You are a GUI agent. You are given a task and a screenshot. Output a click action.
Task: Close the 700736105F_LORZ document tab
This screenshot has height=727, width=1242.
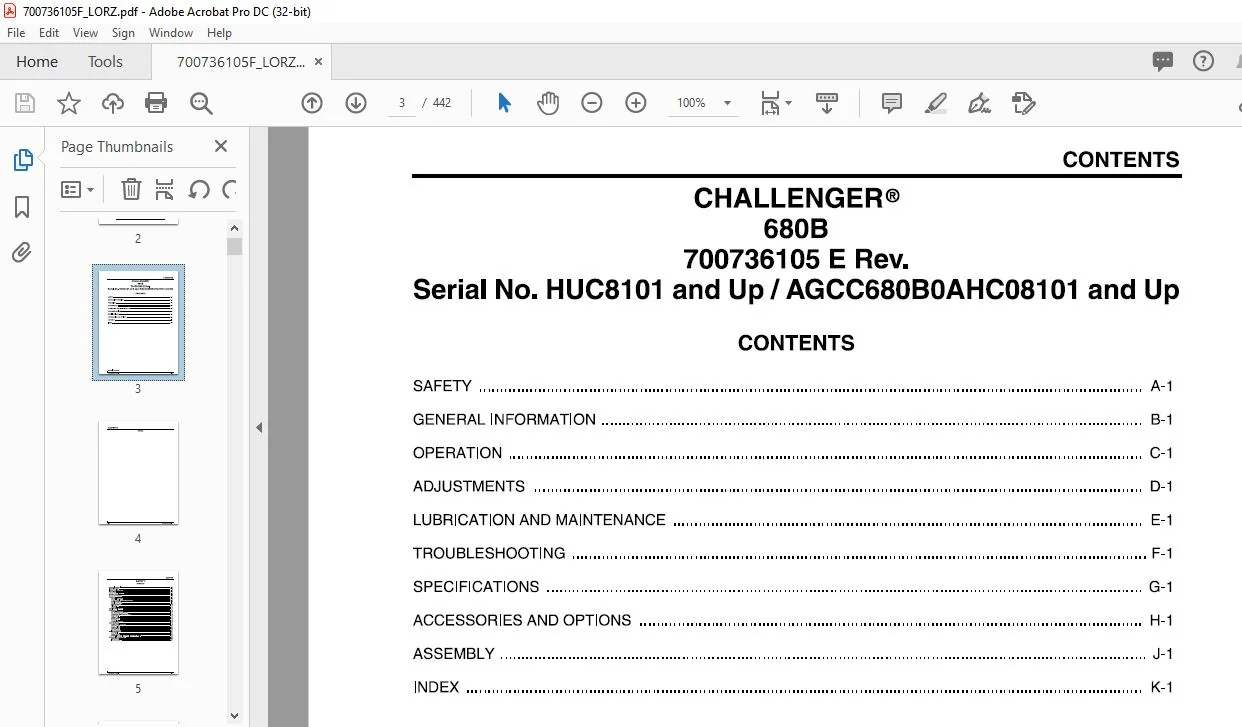319,61
